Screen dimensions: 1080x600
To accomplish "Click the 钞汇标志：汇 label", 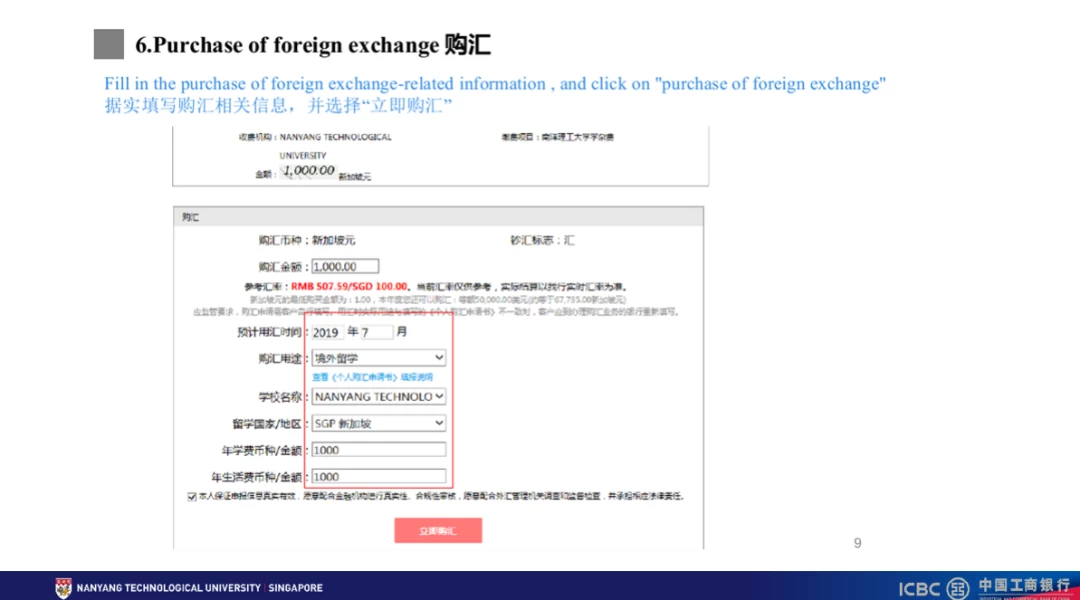I will tap(542, 240).
